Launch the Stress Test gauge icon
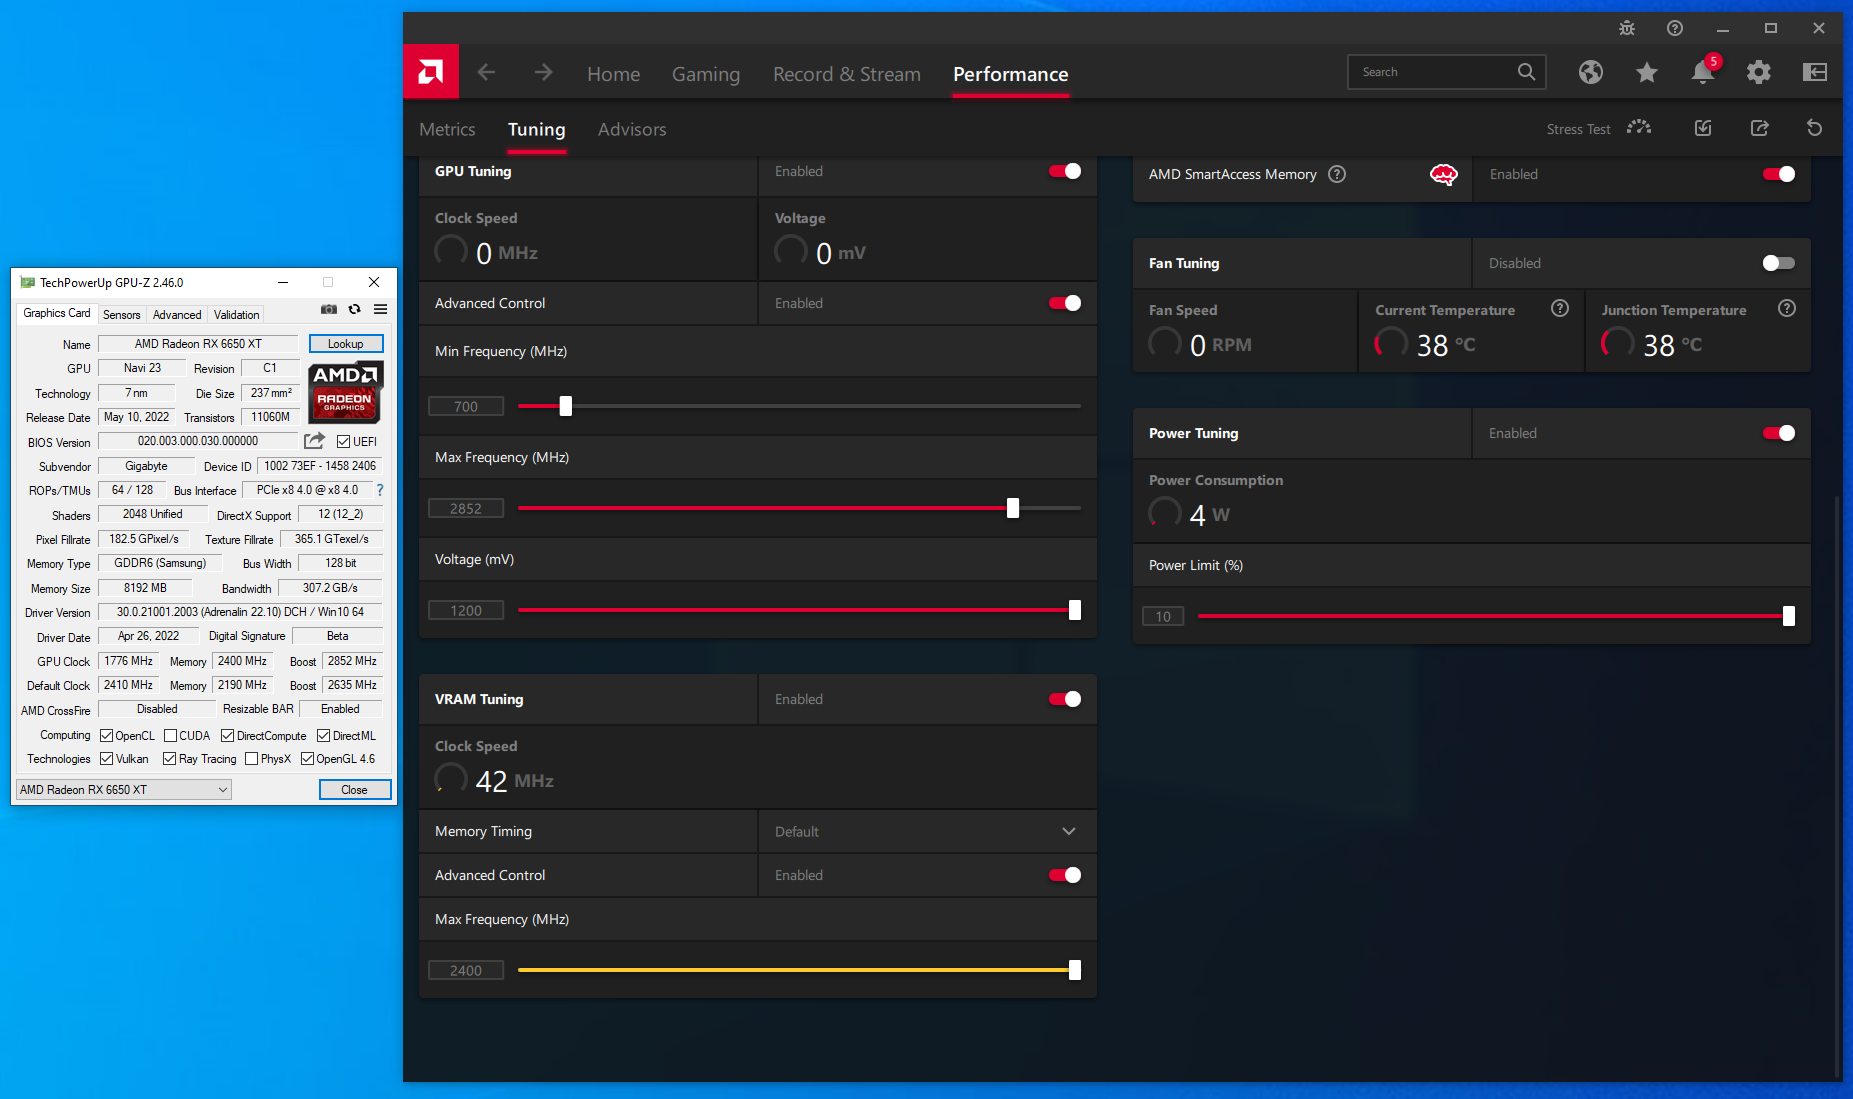 (x=1639, y=128)
